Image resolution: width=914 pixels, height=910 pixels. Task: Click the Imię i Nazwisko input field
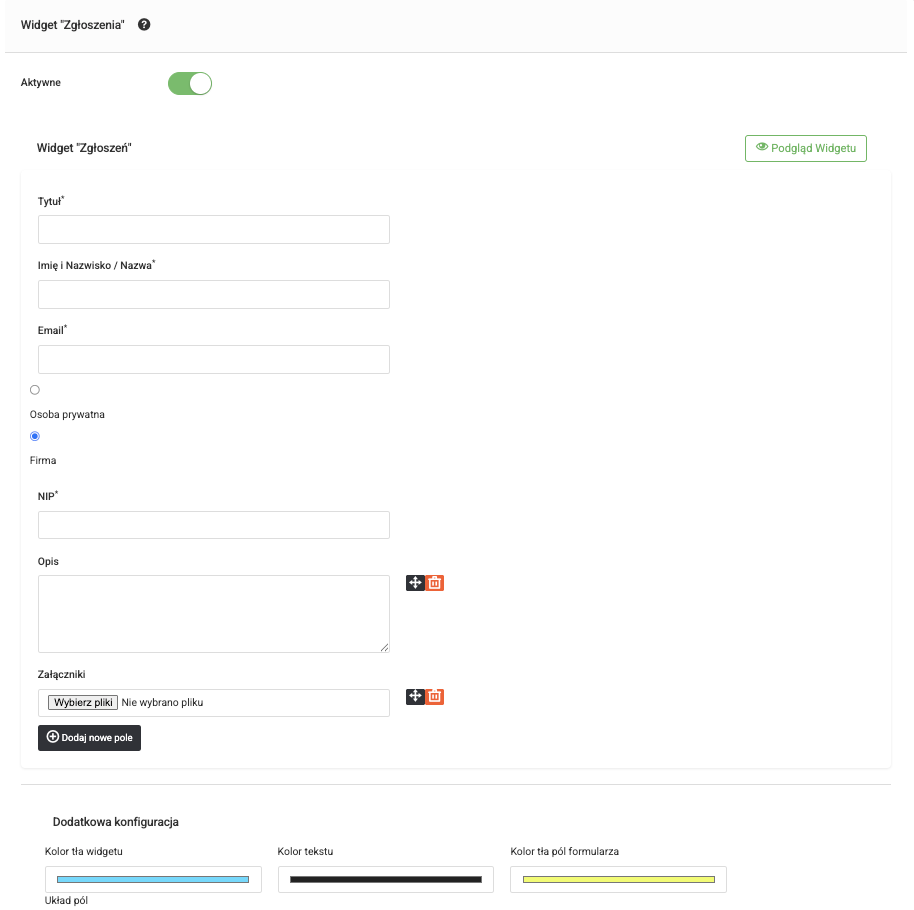tap(213, 294)
